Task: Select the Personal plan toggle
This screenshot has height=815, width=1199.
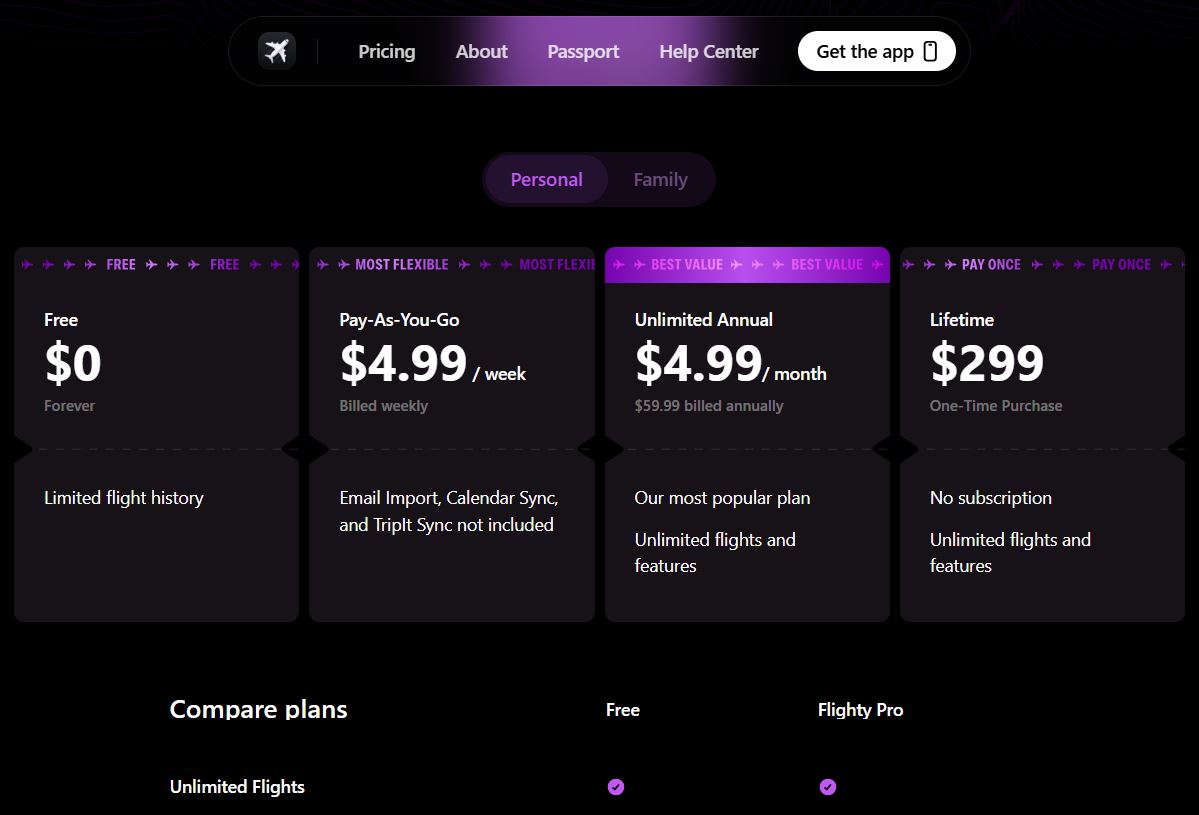Action: coord(547,180)
